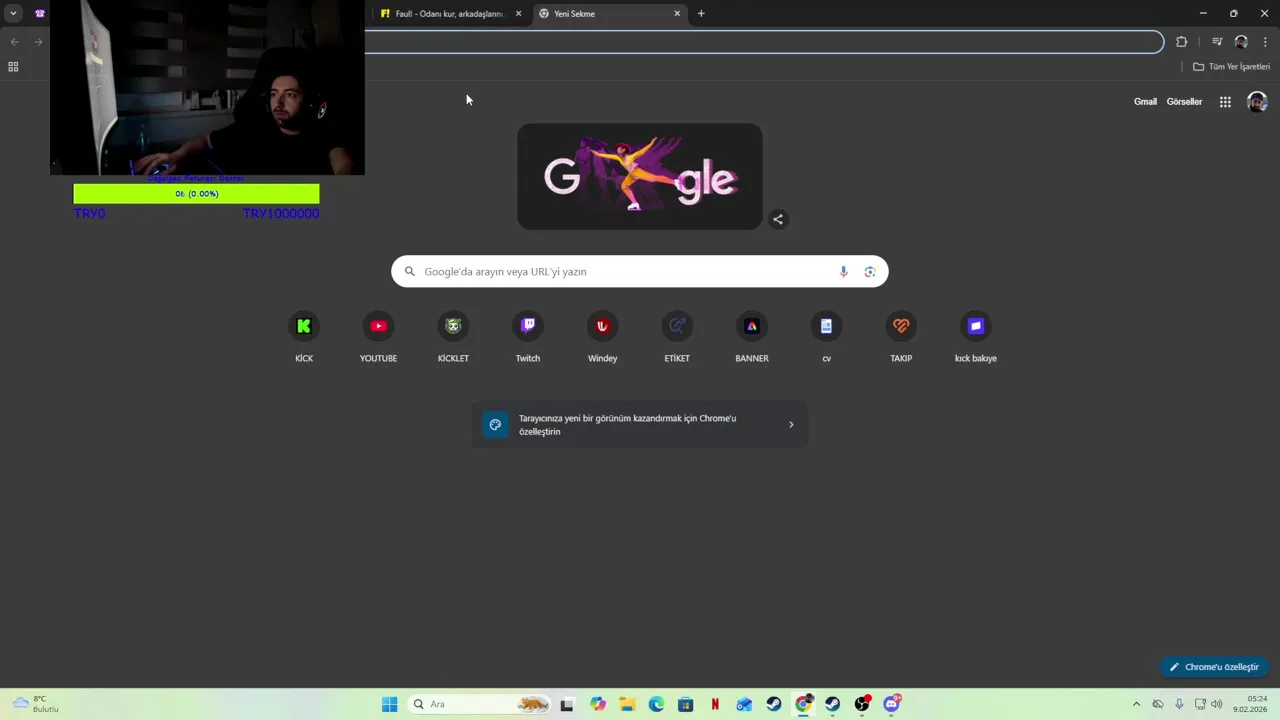Open Chrome profile avatar in toolbar
This screenshot has height=720, width=1280.
click(1241, 42)
